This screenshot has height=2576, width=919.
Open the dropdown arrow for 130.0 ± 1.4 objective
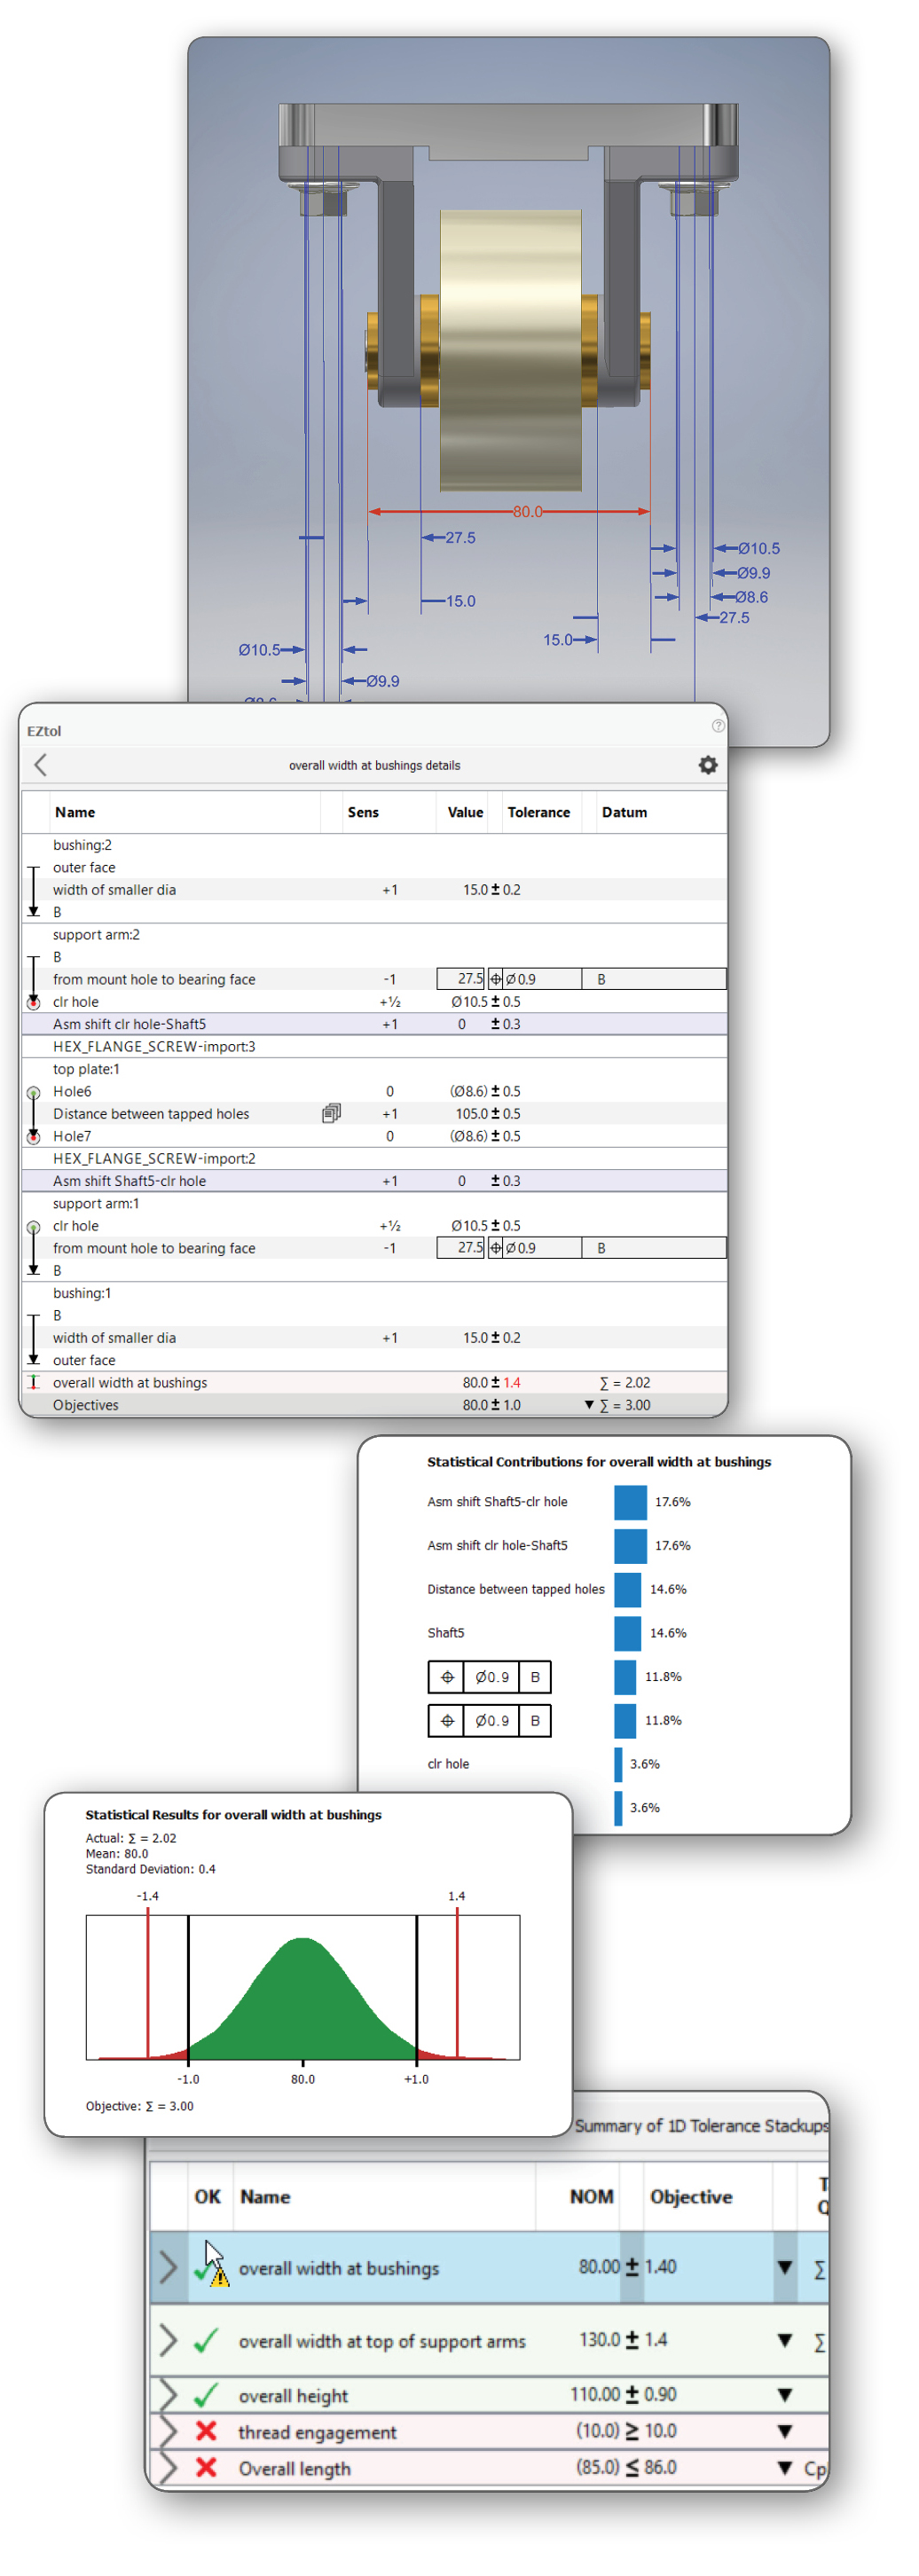tap(785, 2340)
